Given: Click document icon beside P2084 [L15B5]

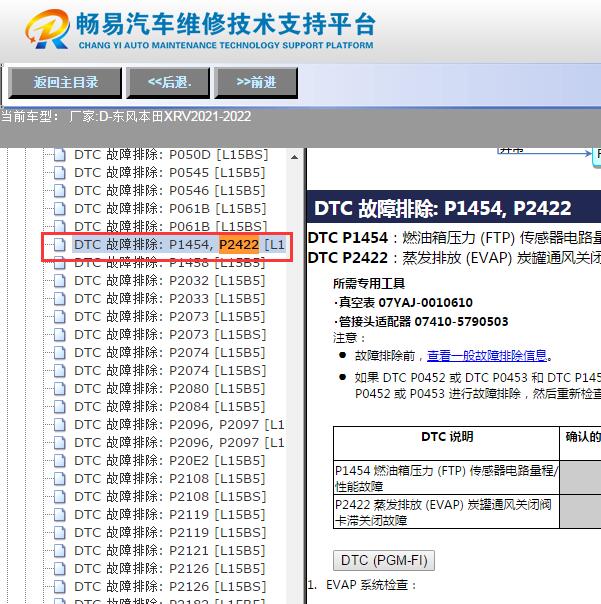Looking at the screenshot, I should (60, 406).
